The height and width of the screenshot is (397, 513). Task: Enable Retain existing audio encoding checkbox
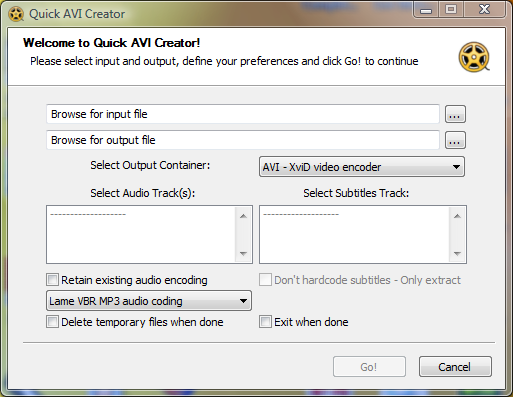pos(52,280)
